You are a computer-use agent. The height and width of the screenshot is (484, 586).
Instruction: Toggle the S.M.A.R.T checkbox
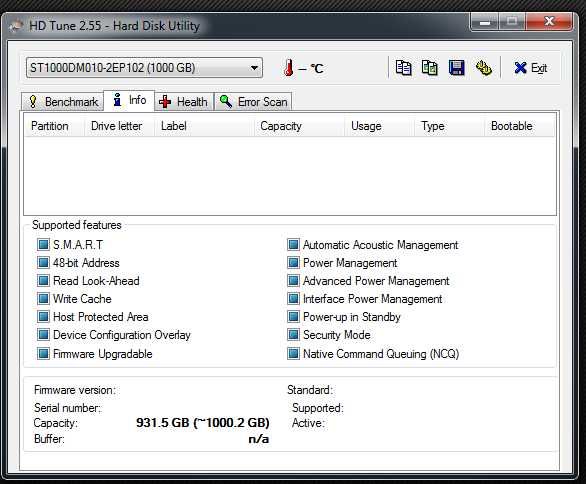click(43, 244)
